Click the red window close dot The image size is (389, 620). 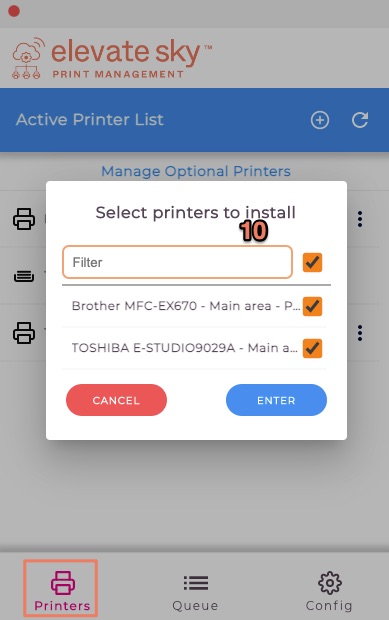(x=14, y=11)
